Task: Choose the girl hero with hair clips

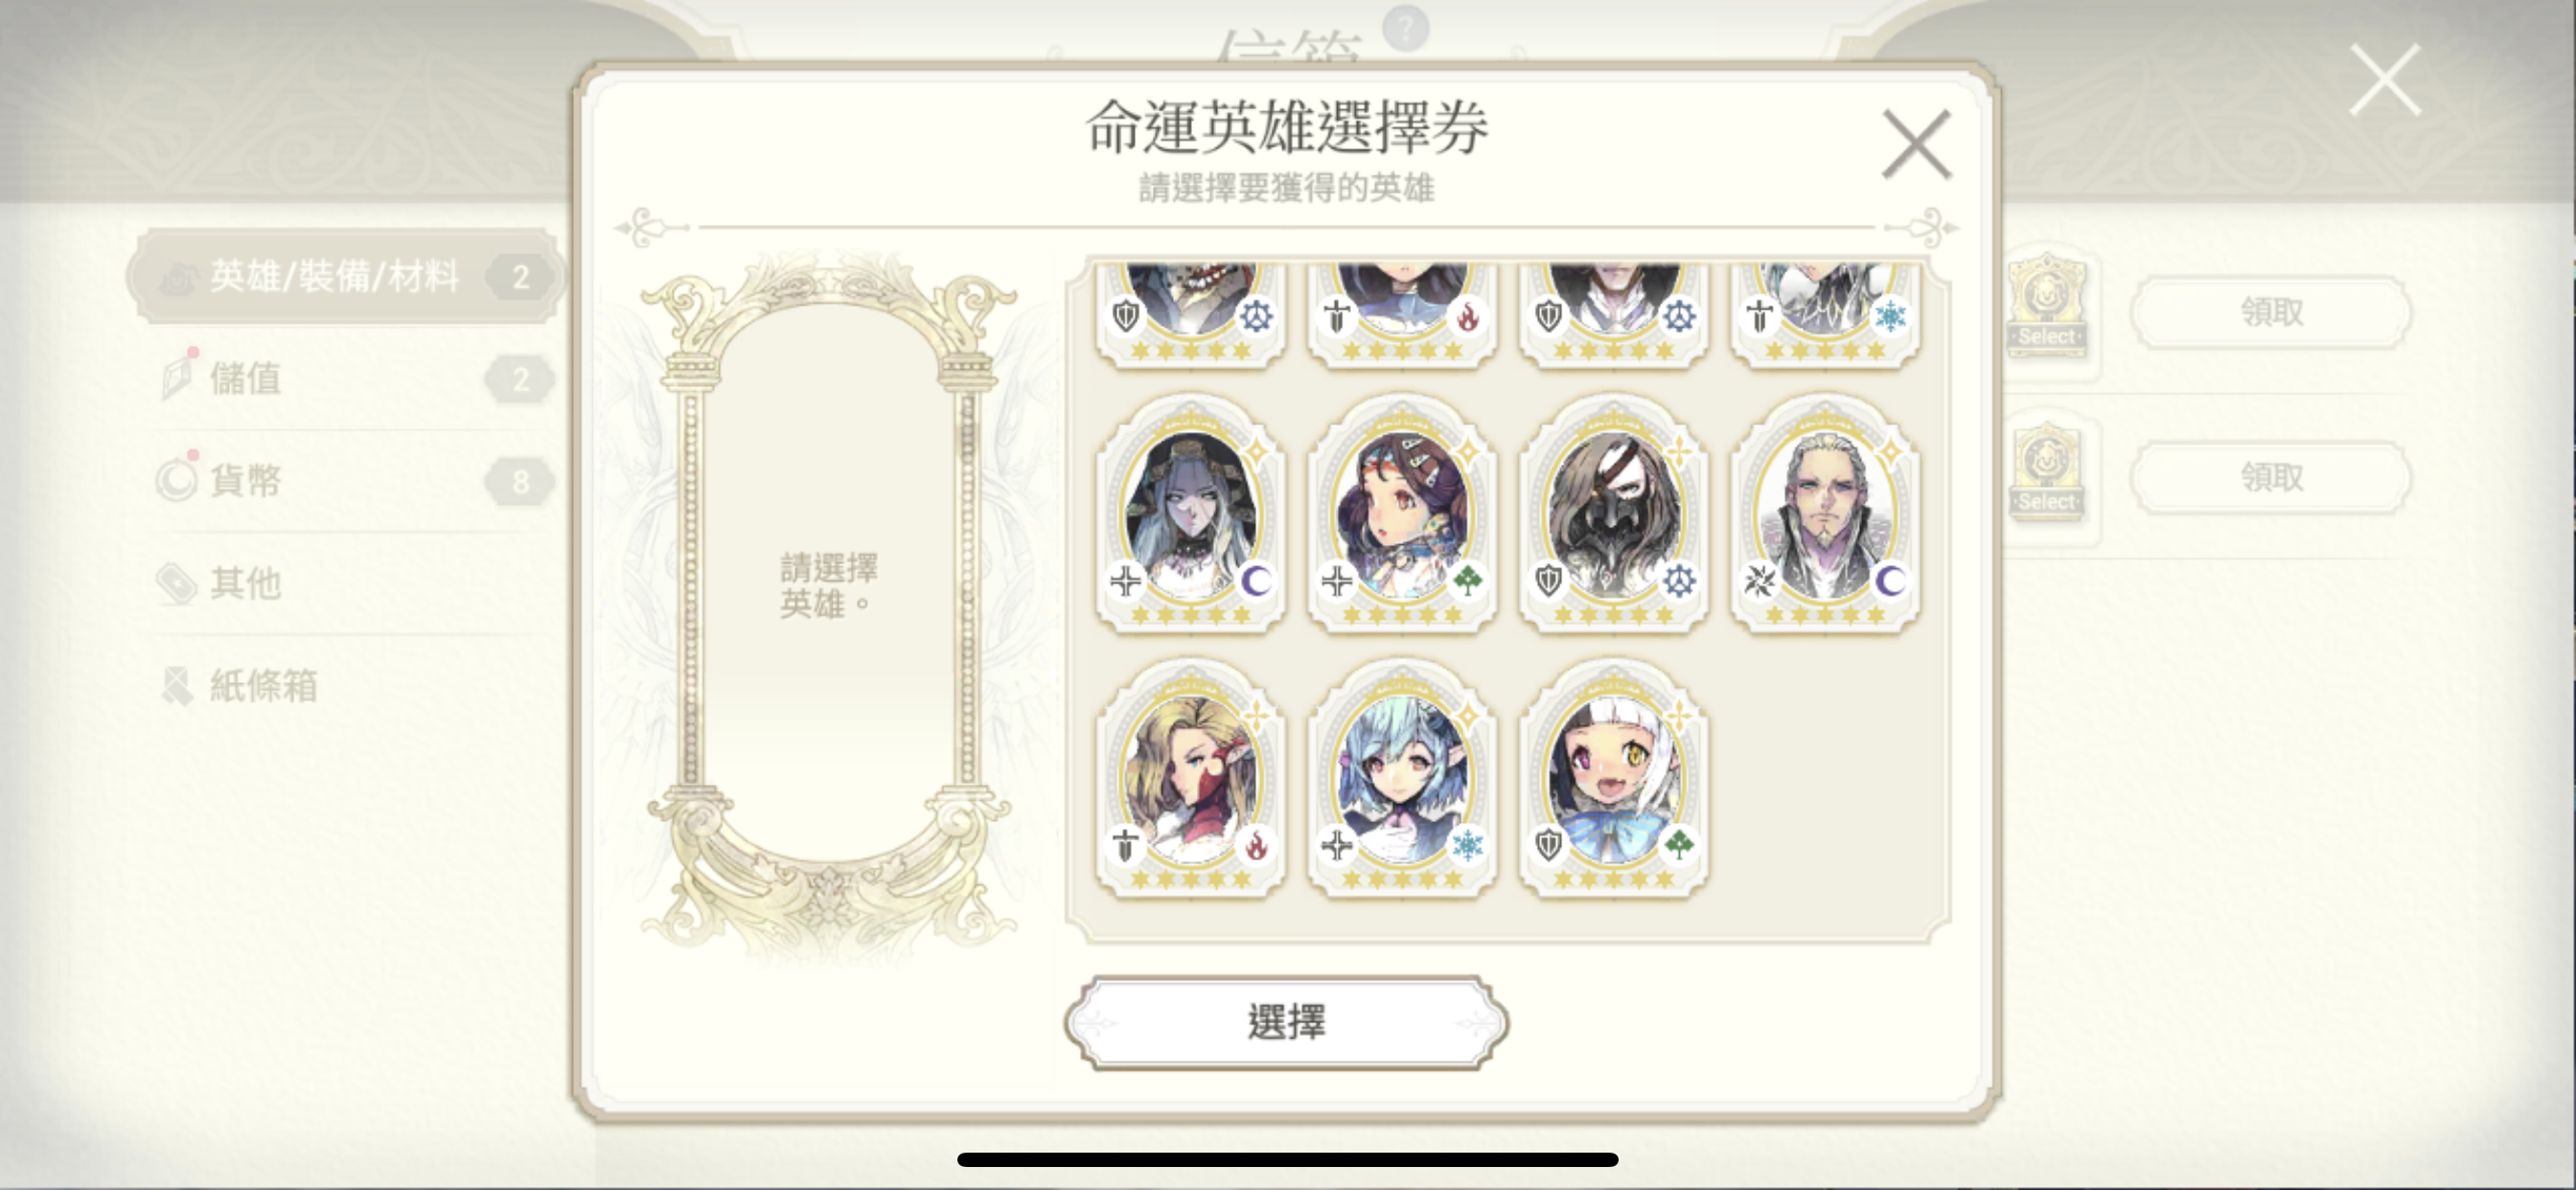Action: (1402, 513)
